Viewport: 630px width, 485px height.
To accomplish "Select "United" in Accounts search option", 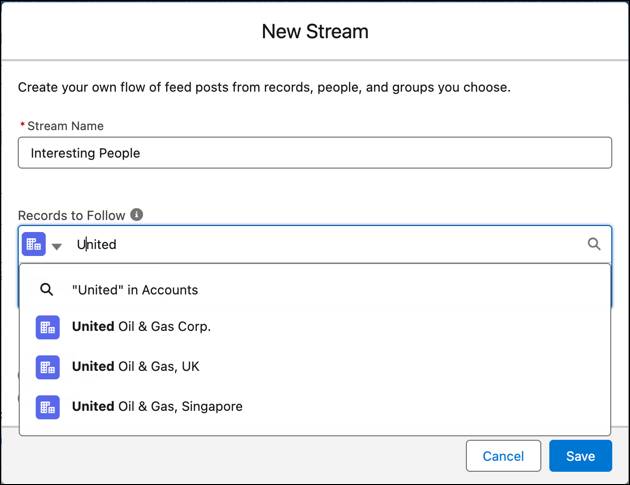I will [x=135, y=290].
